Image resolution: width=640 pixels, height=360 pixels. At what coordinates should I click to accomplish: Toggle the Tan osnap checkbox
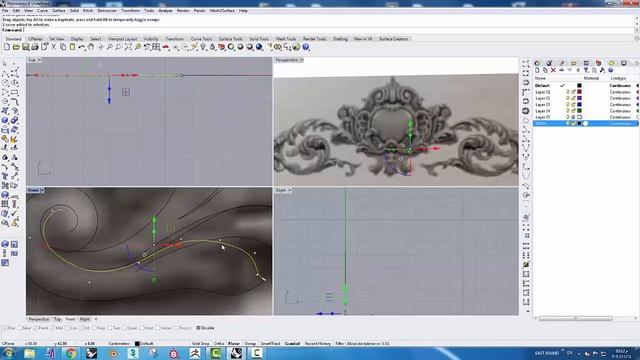point(110,328)
